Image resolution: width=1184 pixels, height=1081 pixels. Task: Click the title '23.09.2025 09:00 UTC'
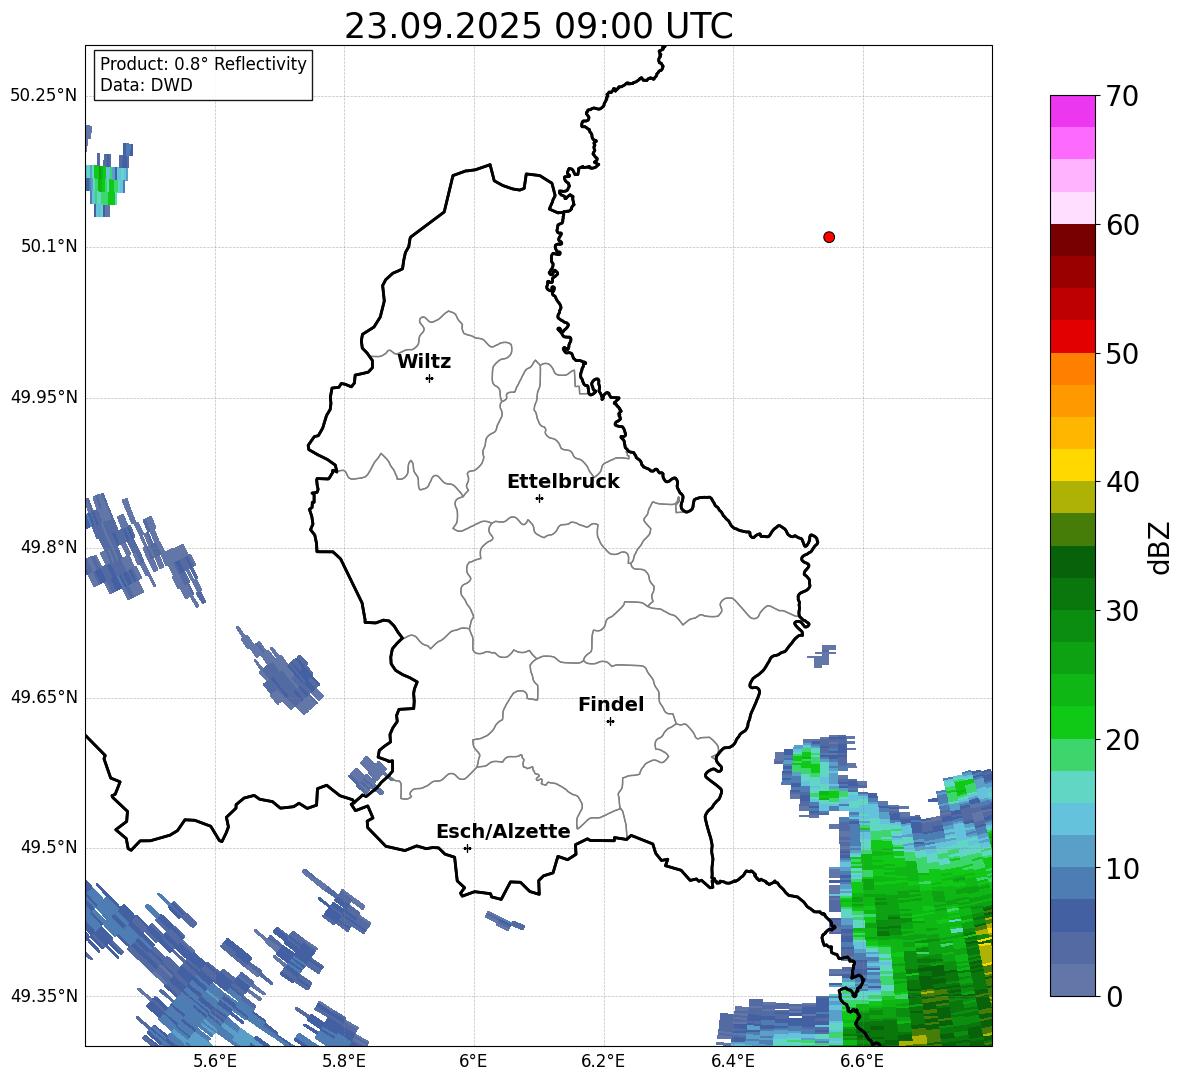[539, 26]
